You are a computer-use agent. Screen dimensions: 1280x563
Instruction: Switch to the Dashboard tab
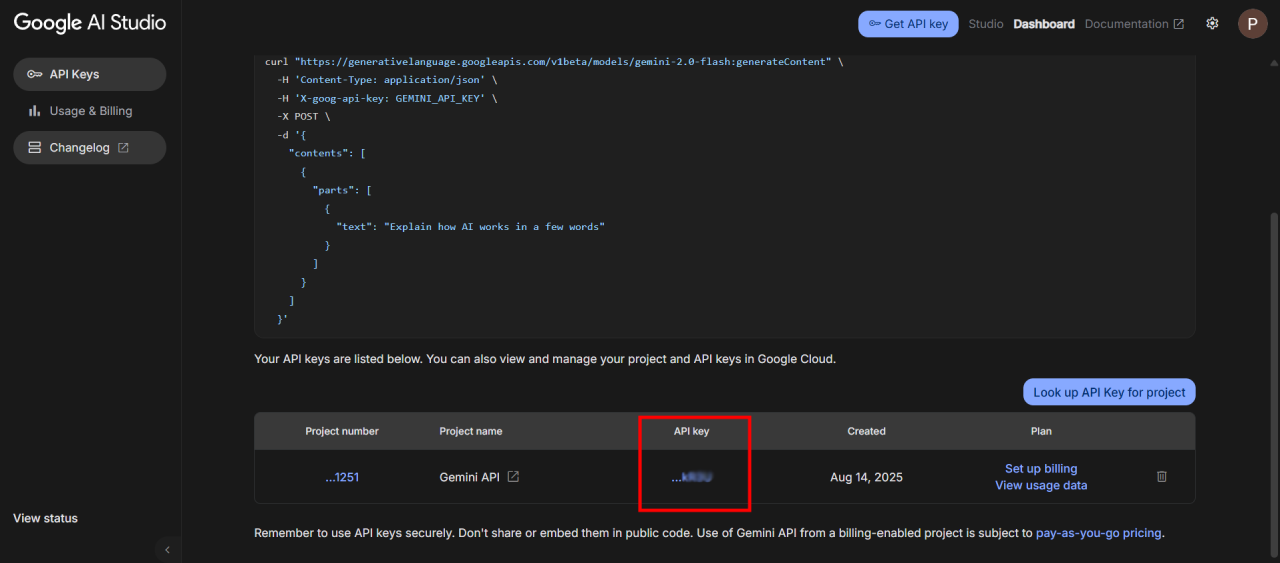[x=1044, y=24]
